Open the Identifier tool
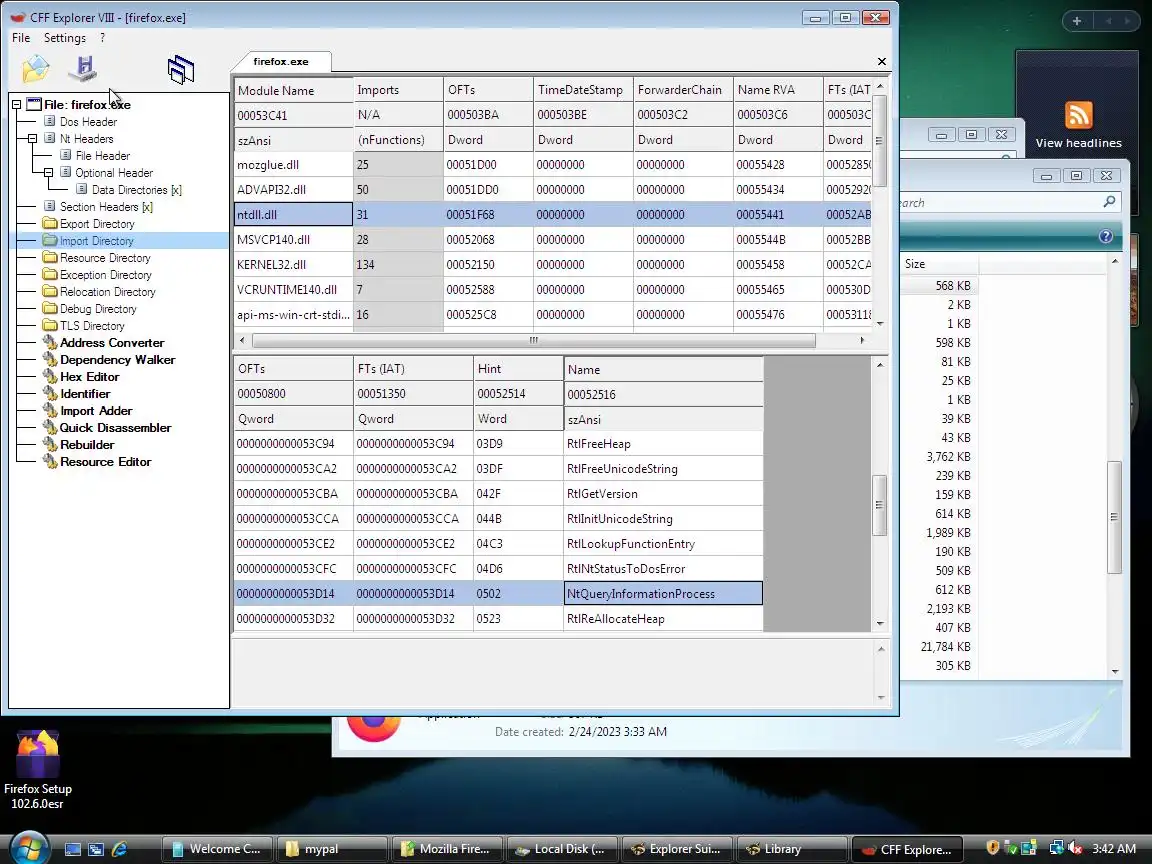Image resolution: width=1152 pixels, height=864 pixels. coord(85,393)
